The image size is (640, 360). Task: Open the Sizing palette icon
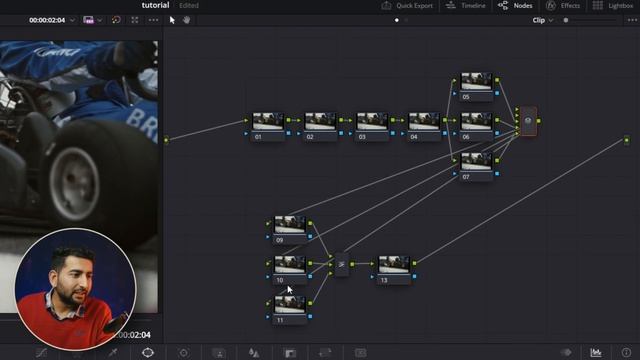325,353
